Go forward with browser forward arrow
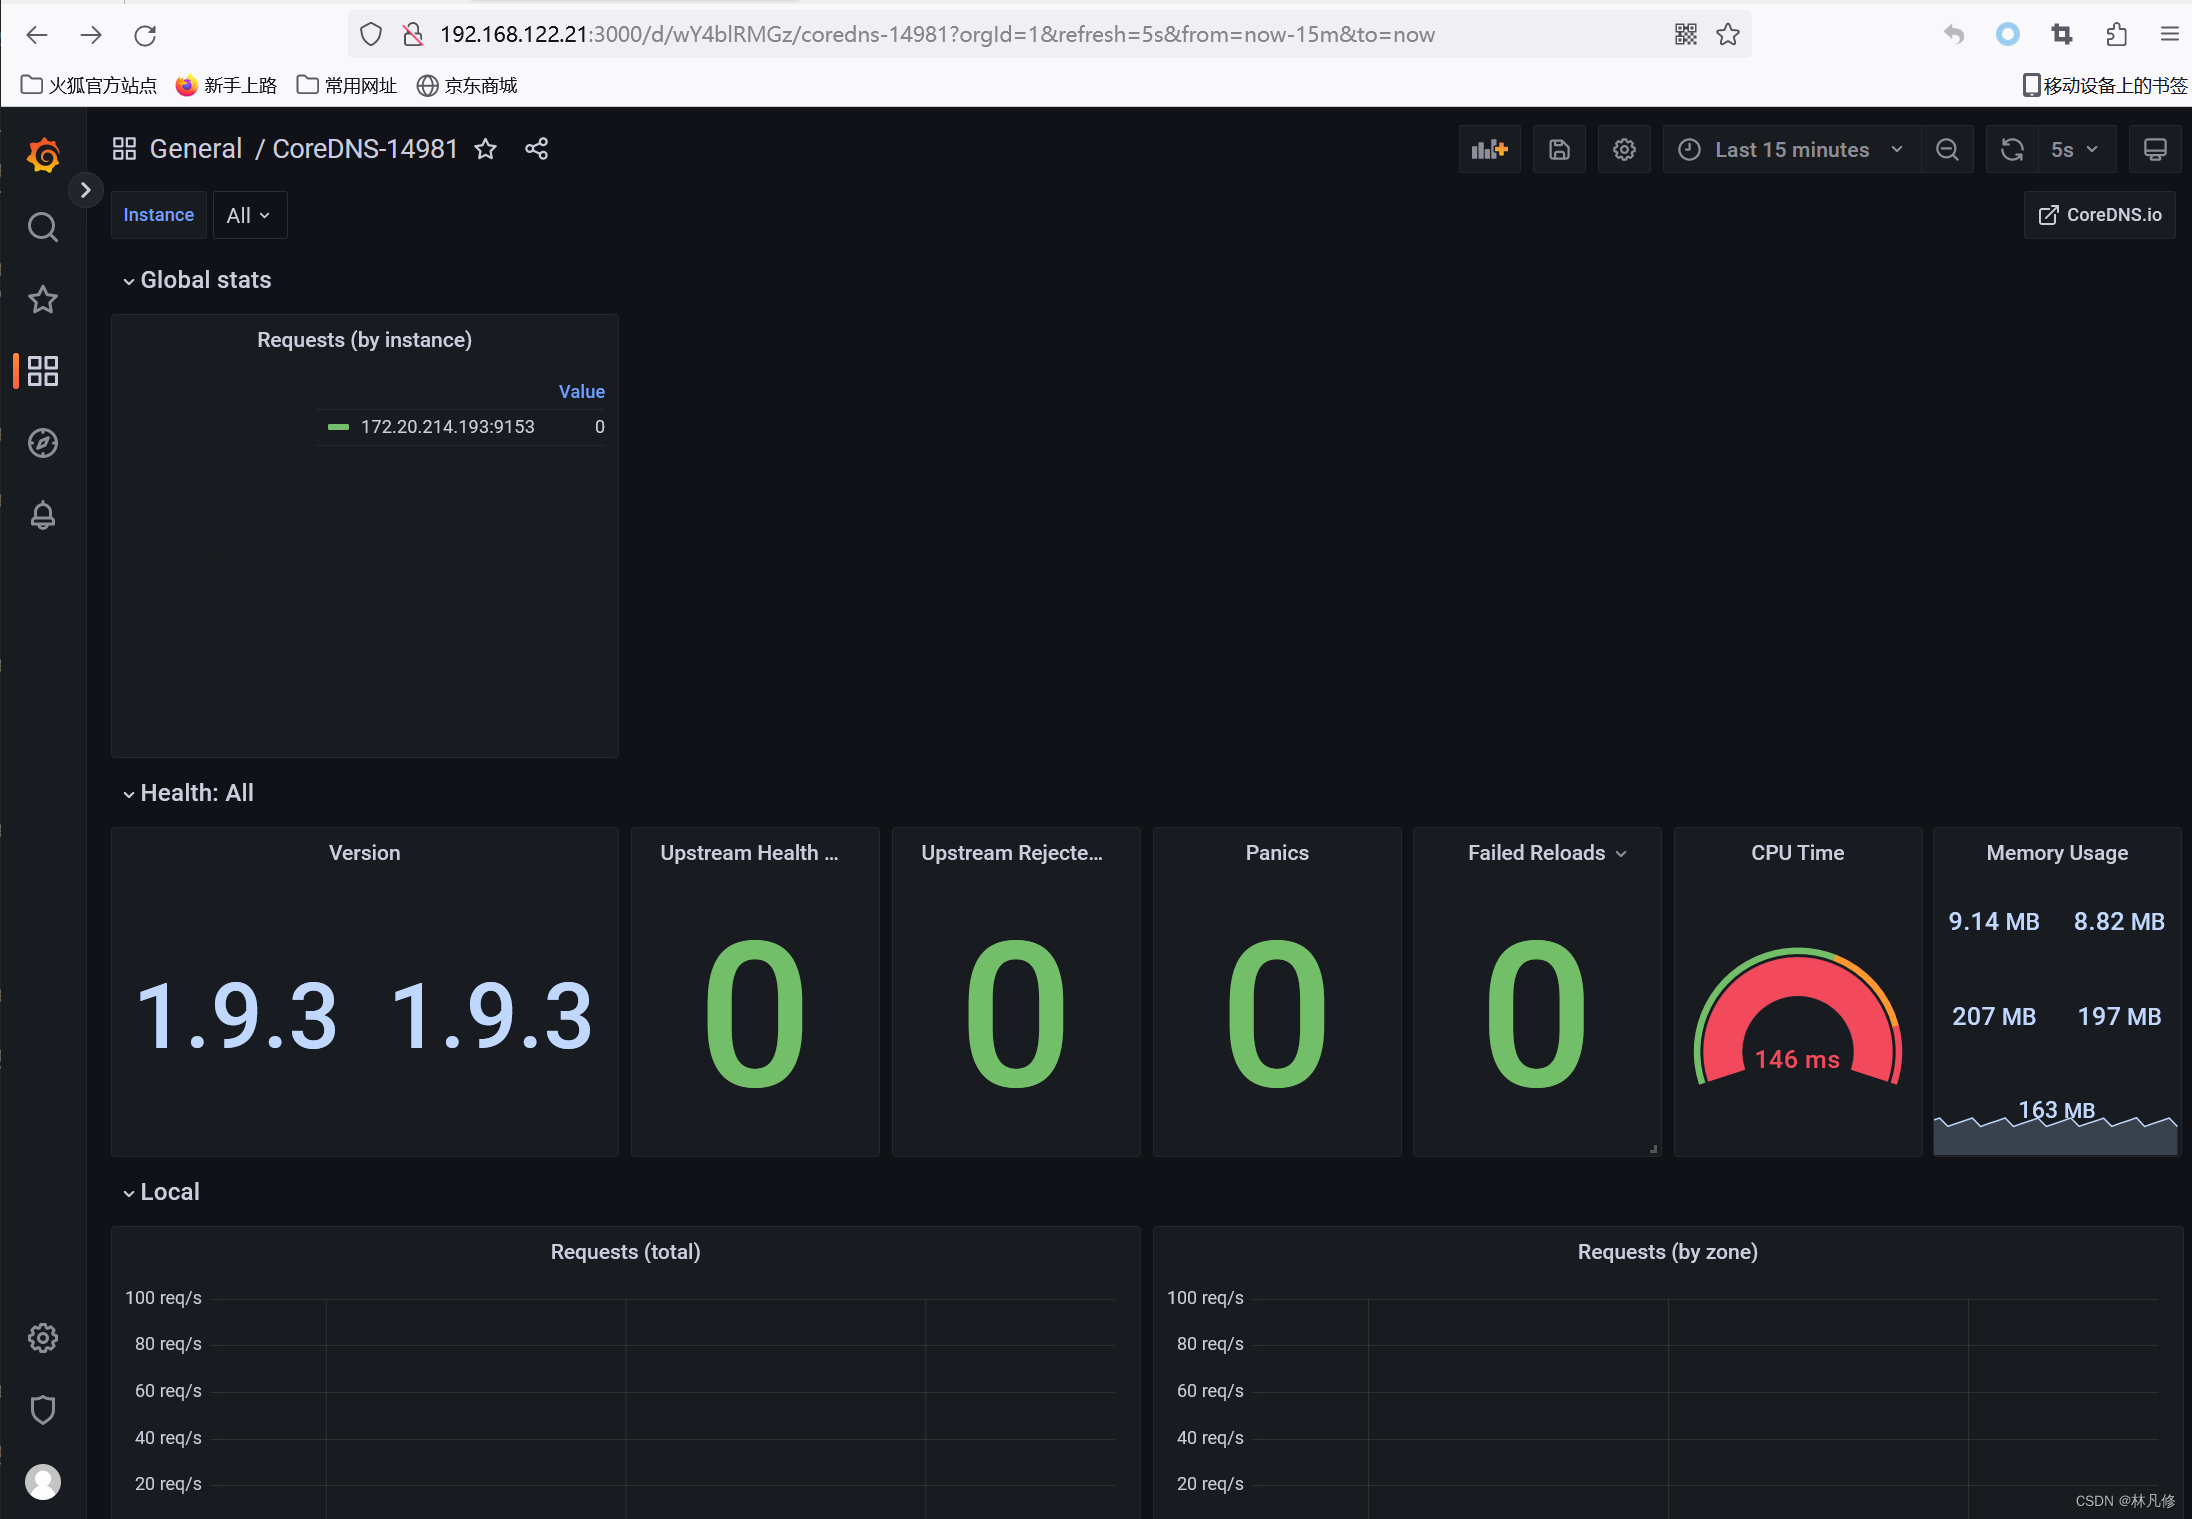The width and height of the screenshot is (2192, 1519). 91,35
